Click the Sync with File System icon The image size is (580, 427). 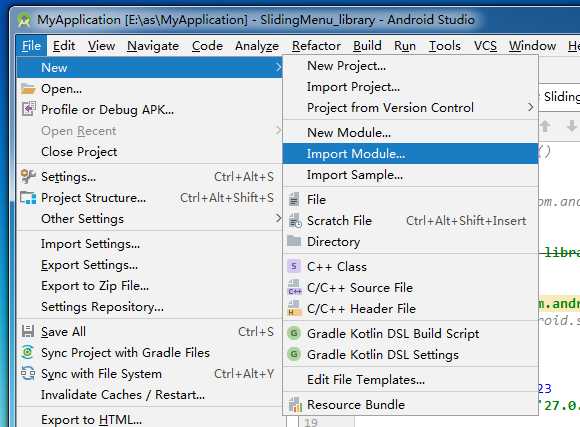(28, 373)
